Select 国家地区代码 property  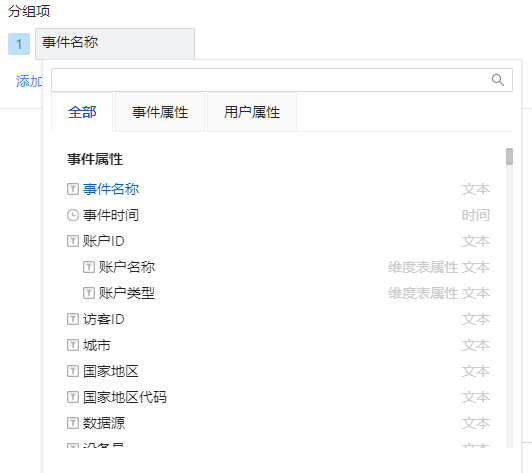279,397
